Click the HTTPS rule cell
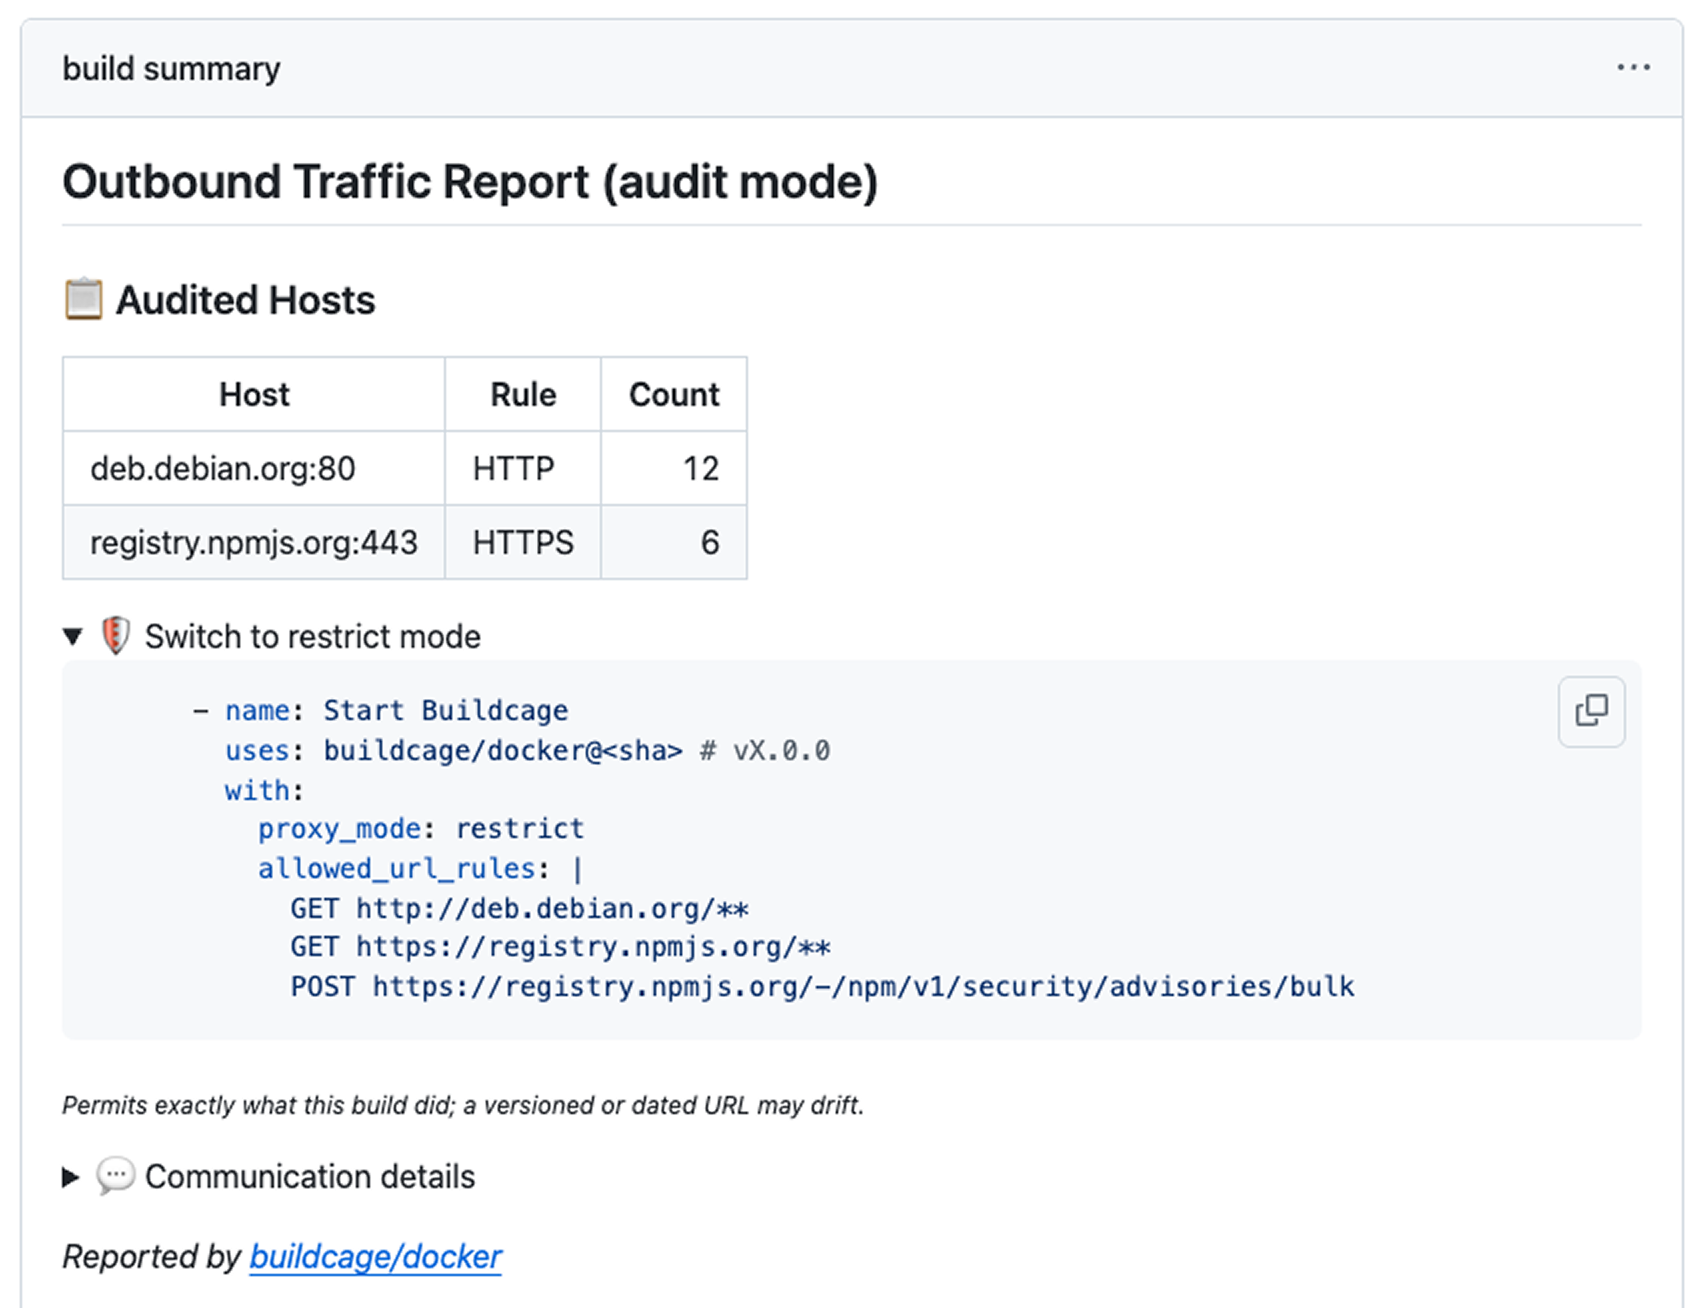Screen dimensions: 1704x1308 click(x=523, y=542)
